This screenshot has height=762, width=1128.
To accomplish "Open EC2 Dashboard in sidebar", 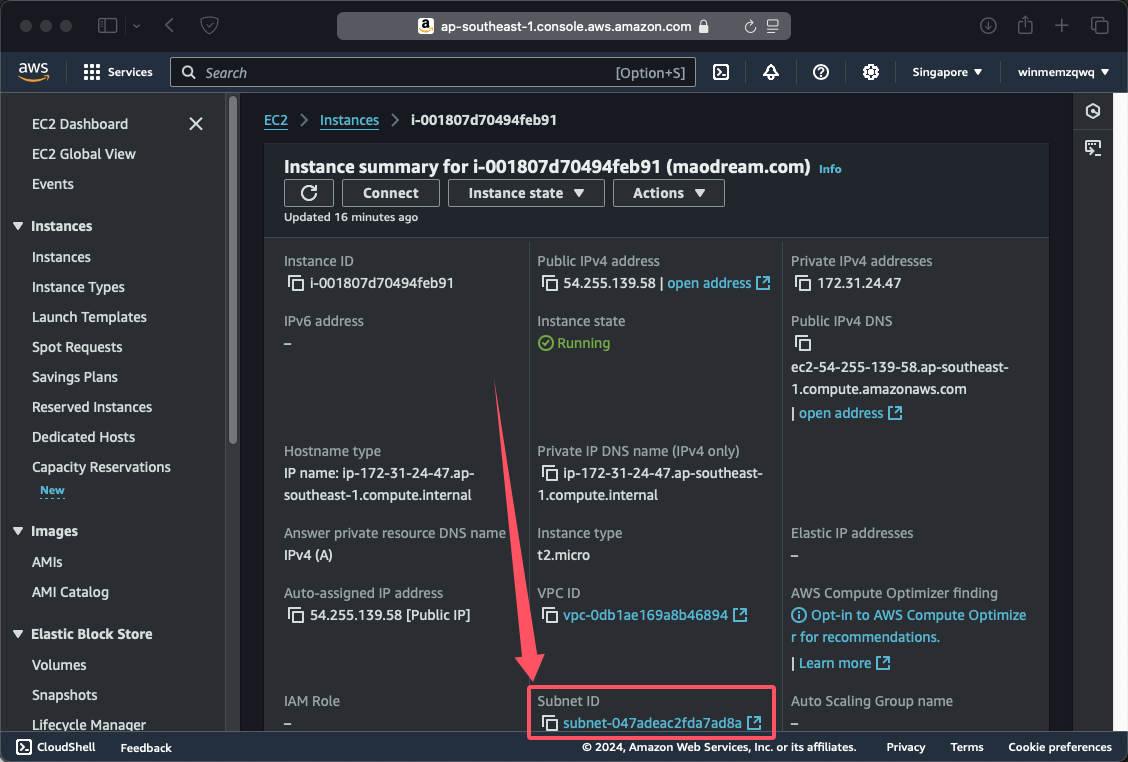I will (80, 124).
